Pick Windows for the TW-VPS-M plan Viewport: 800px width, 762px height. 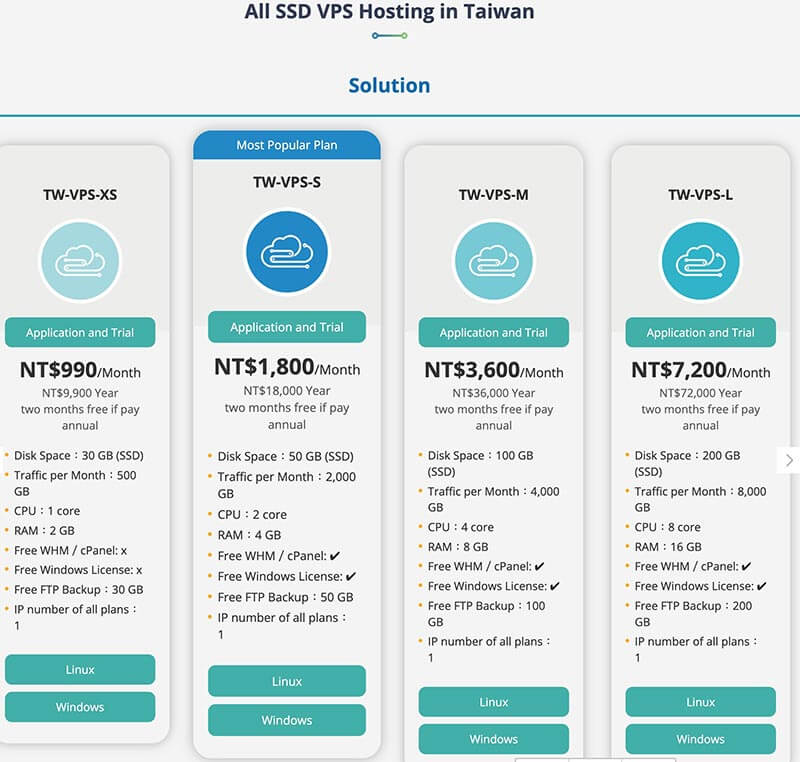493,739
